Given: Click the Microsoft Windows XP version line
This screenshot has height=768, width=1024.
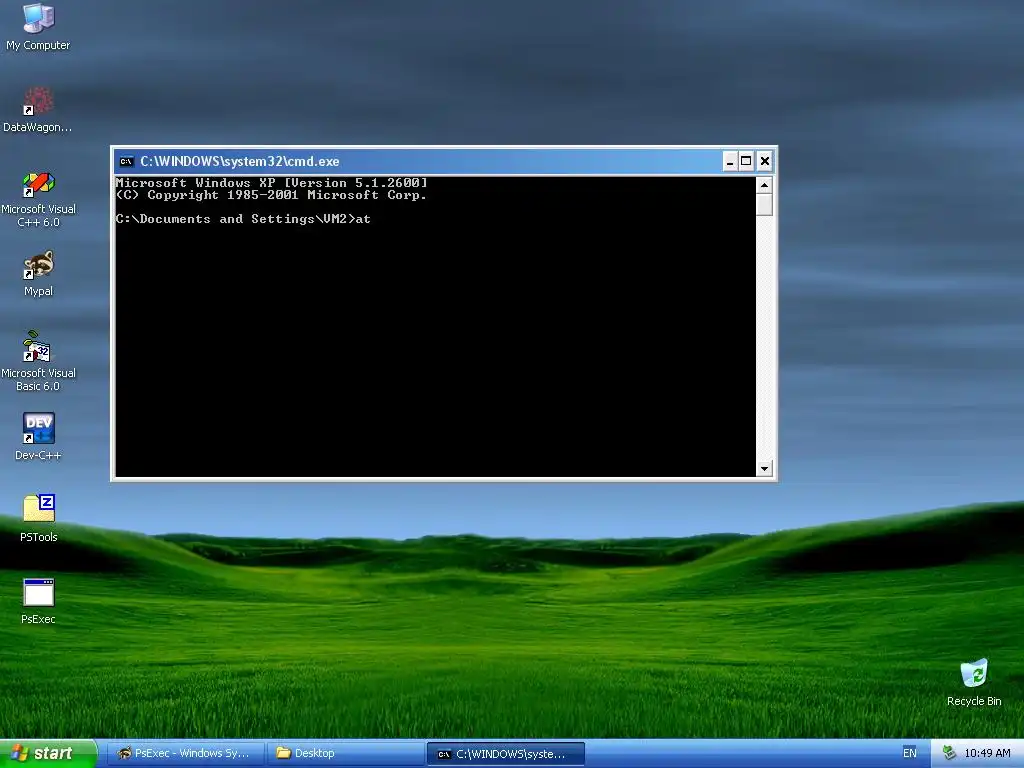Looking at the screenshot, I should 272,182.
